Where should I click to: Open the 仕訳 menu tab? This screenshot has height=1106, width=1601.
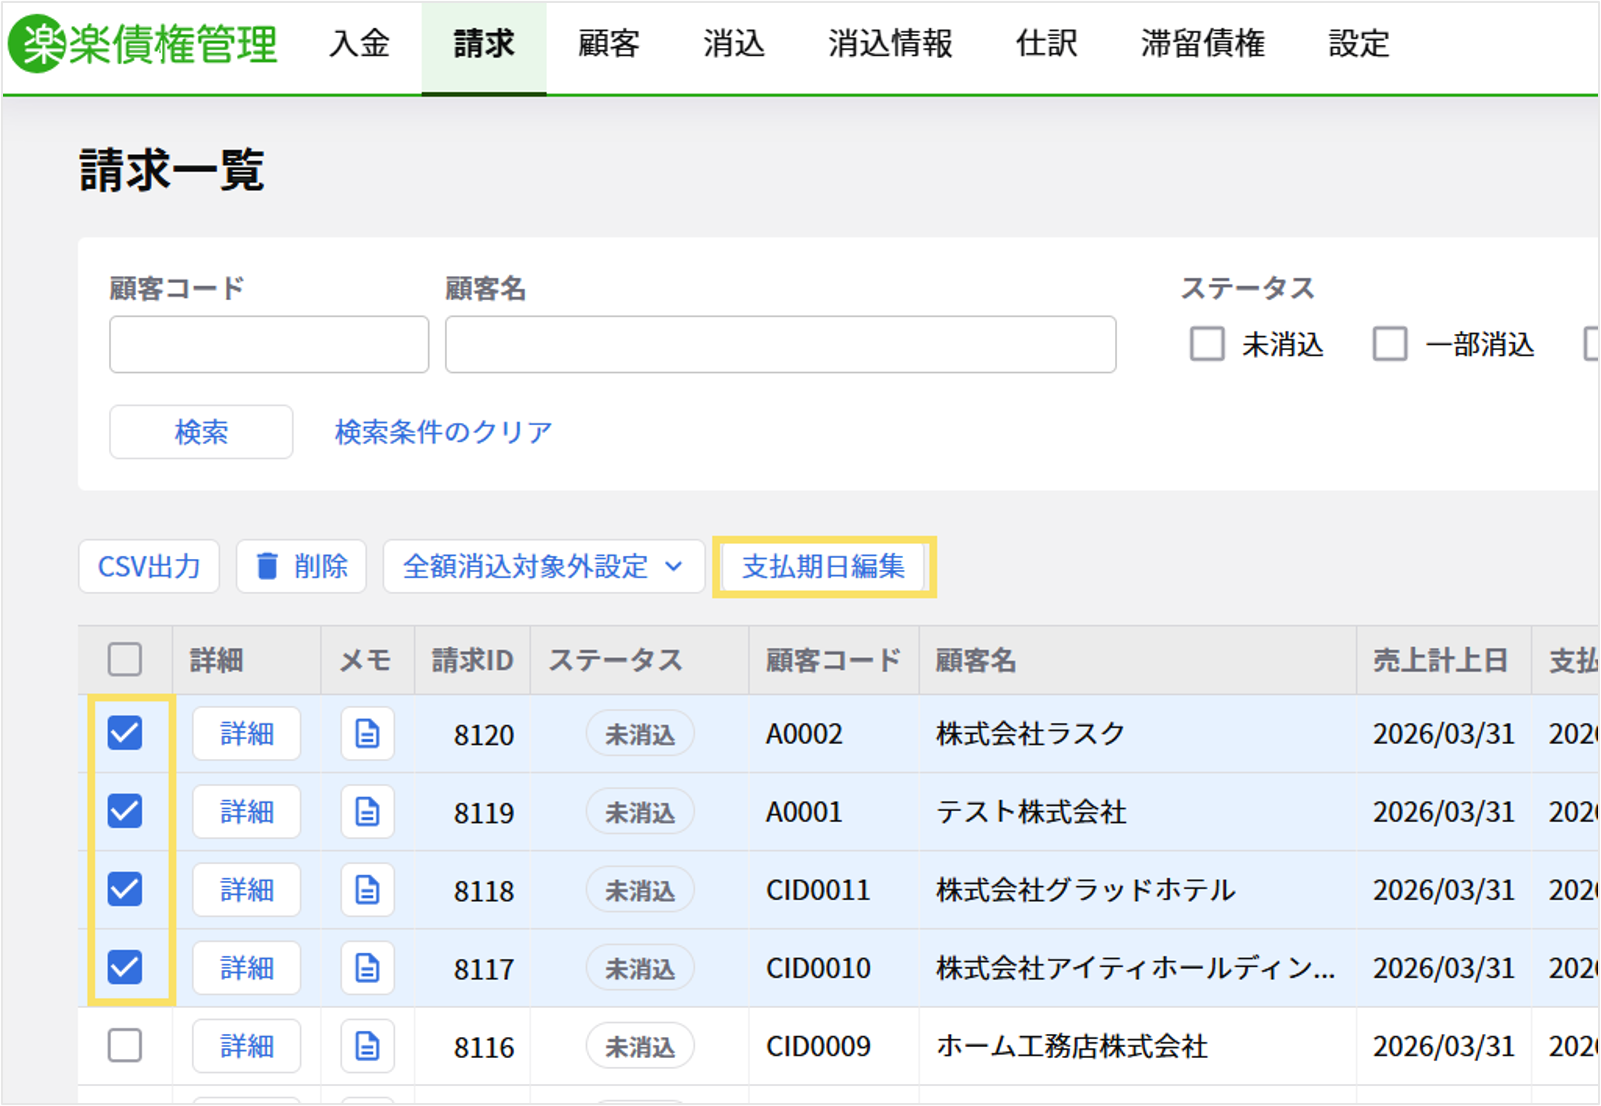[x=1047, y=44]
